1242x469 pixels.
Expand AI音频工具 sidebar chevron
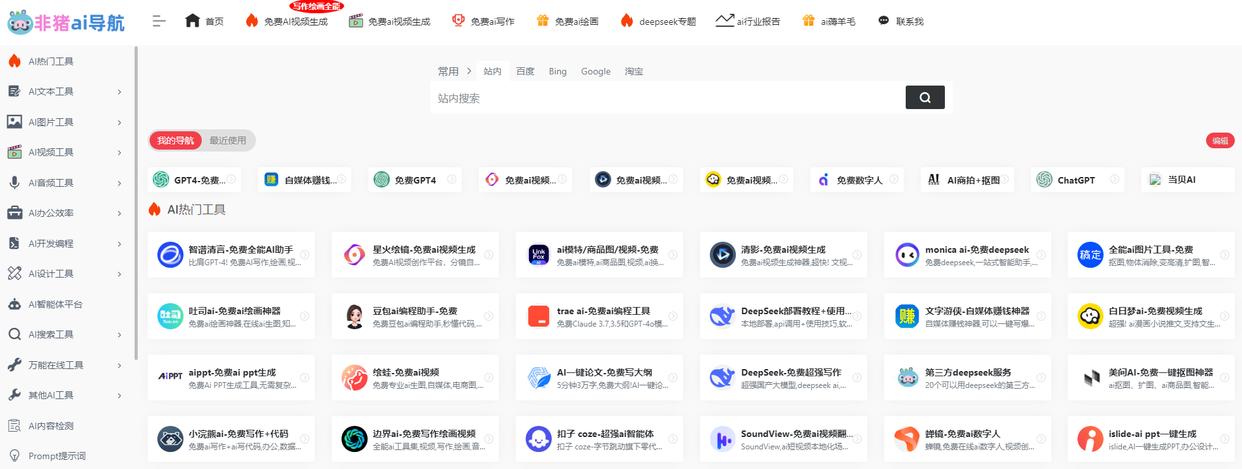[120, 183]
